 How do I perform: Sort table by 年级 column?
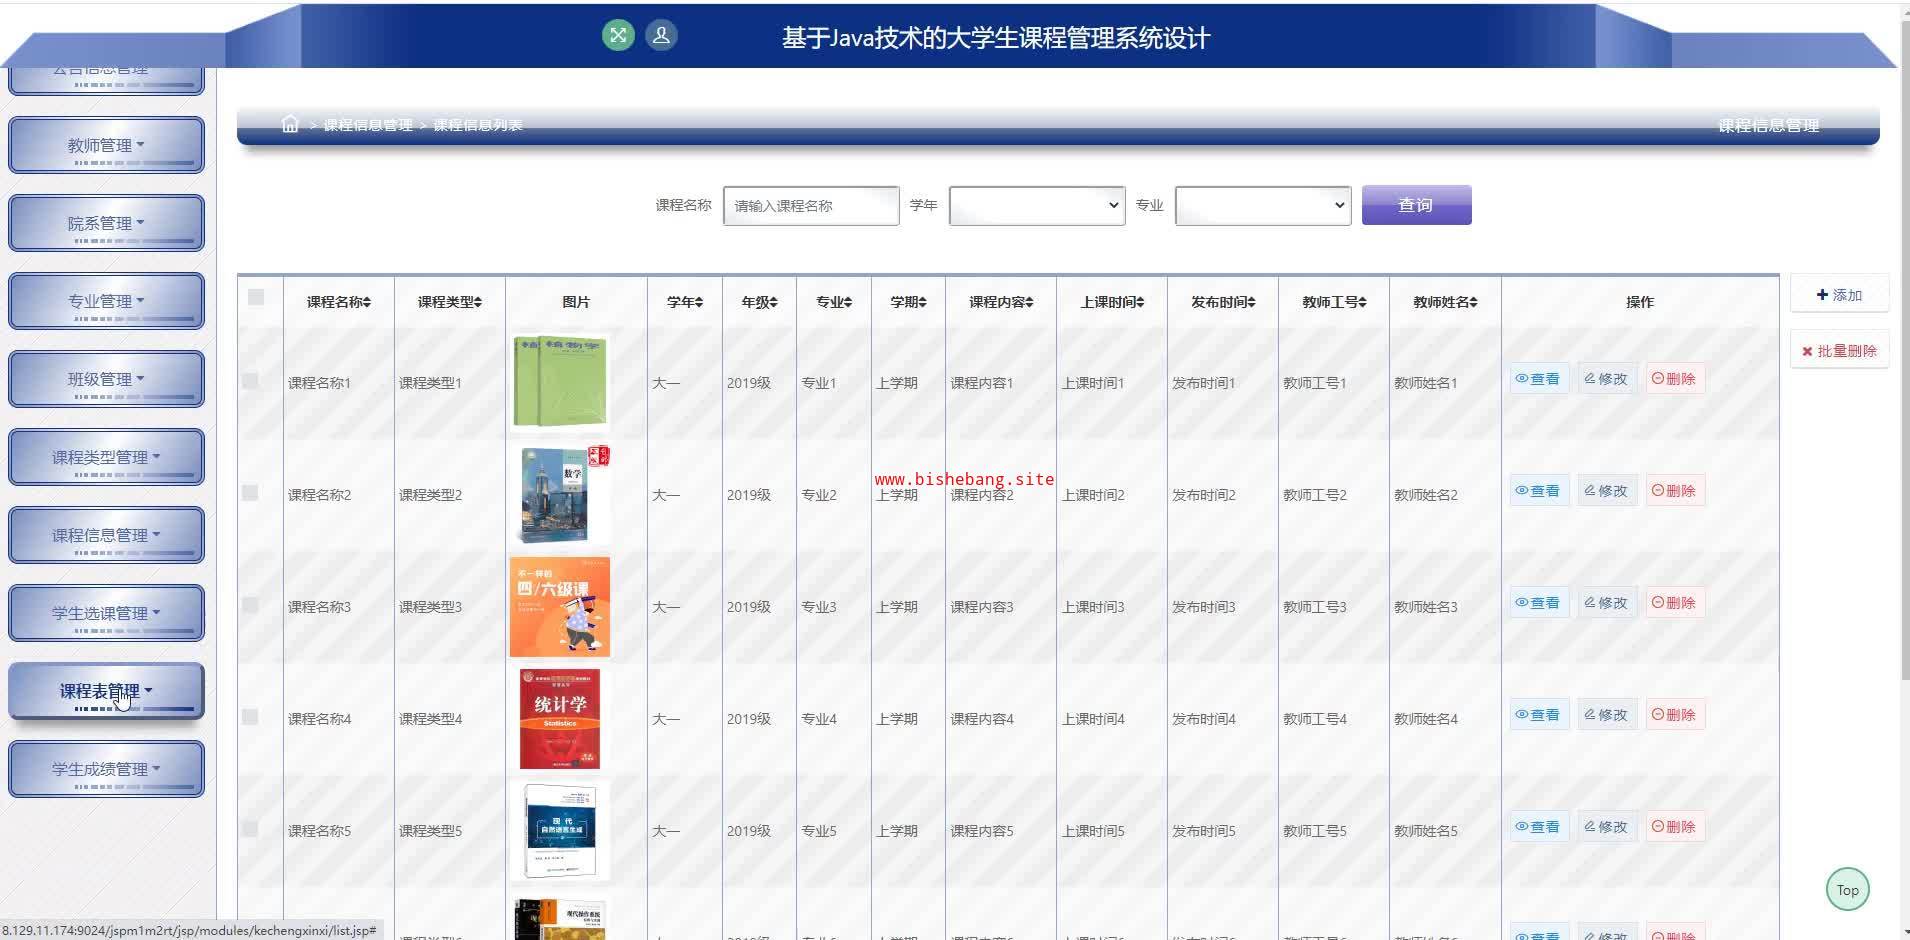pos(759,302)
